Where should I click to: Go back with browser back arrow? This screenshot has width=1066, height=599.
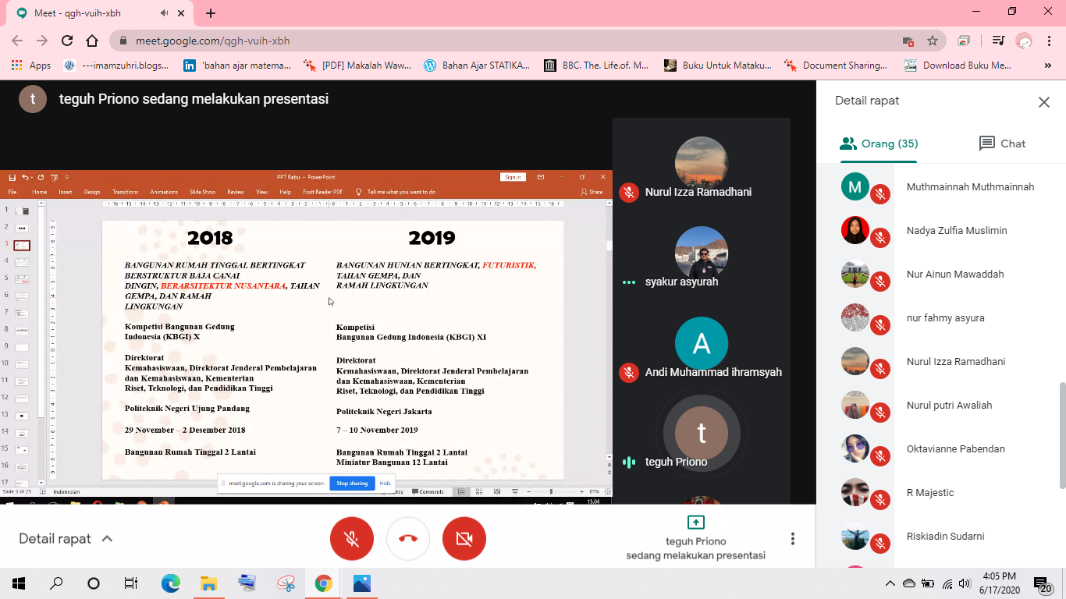17,41
